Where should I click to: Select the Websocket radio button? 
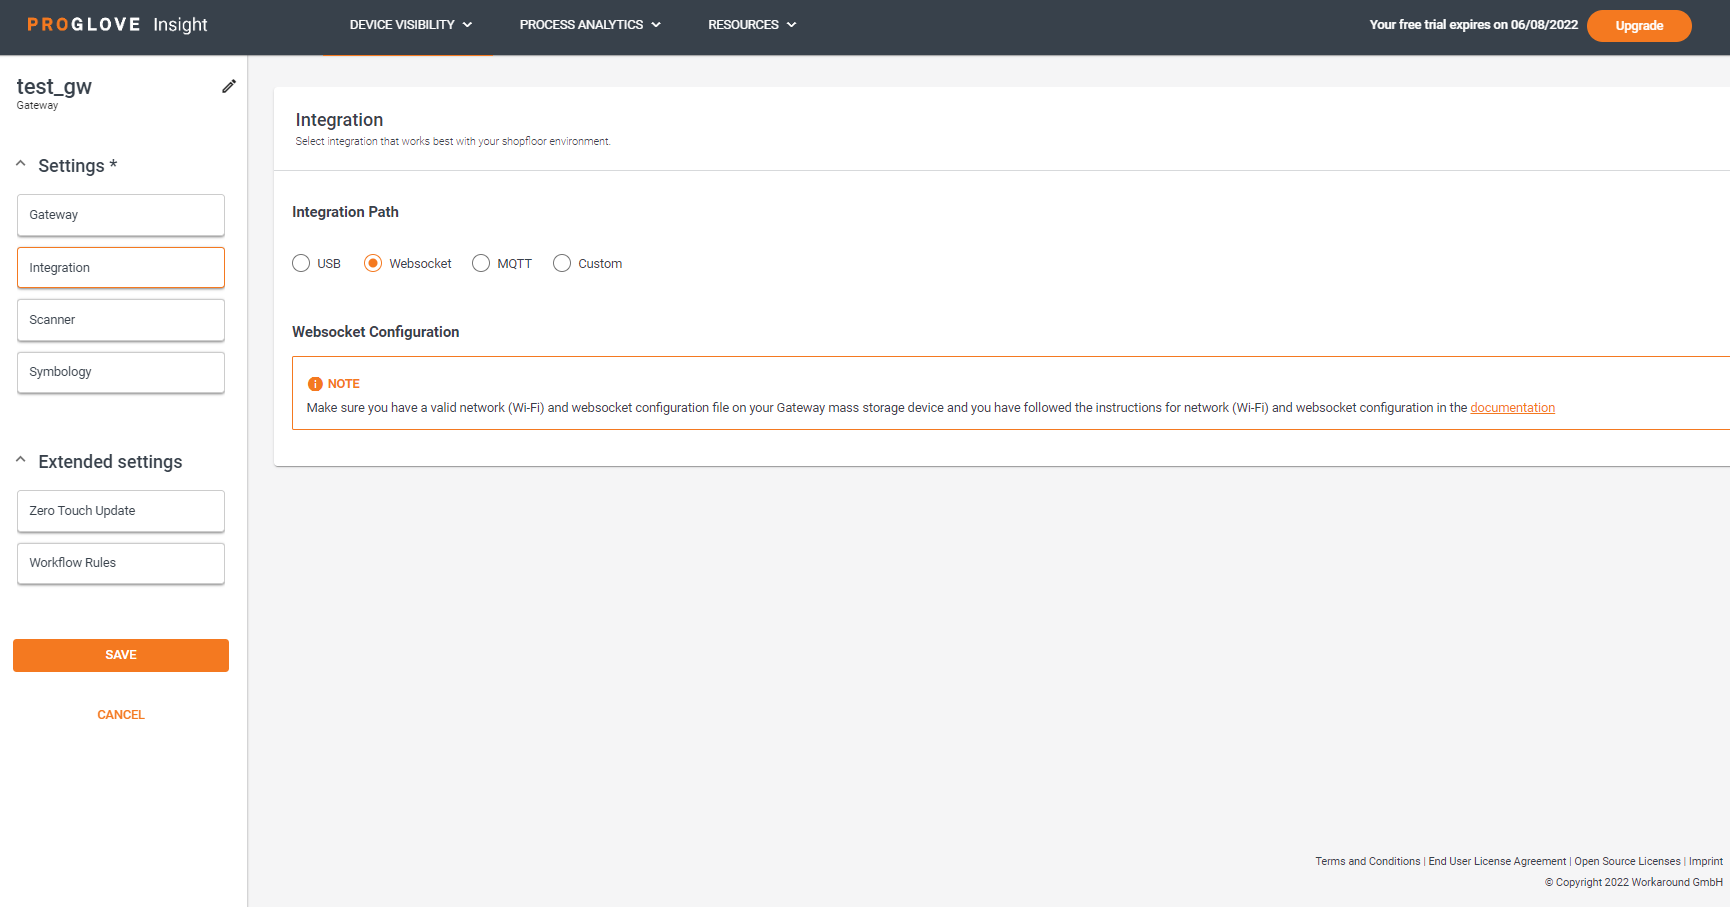(373, 263)
